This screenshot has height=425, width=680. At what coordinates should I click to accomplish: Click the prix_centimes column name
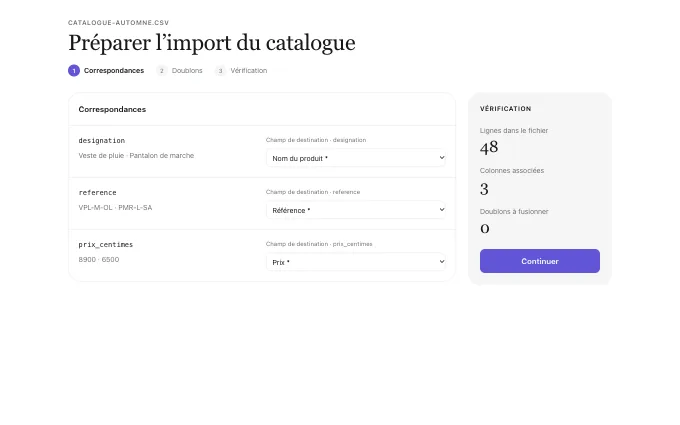(x=105, y=245)
